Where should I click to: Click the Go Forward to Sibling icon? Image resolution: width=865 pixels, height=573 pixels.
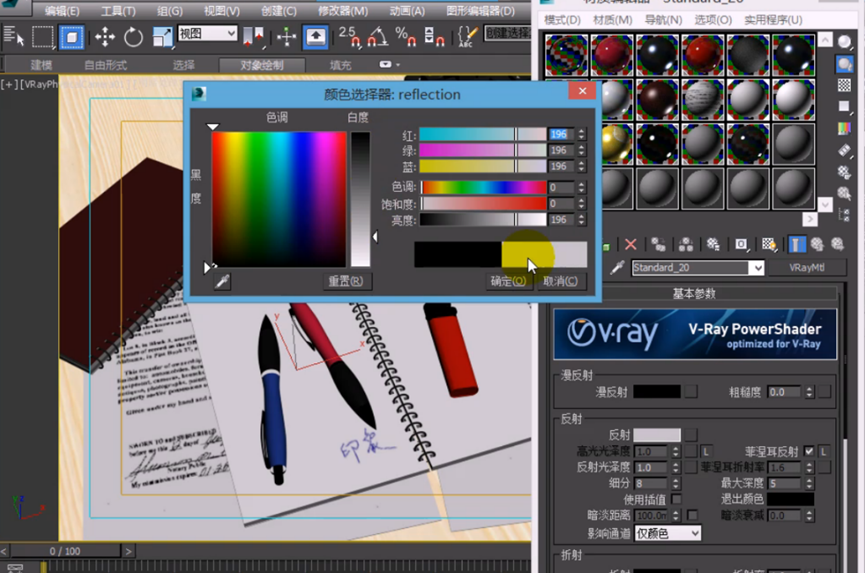837,244
